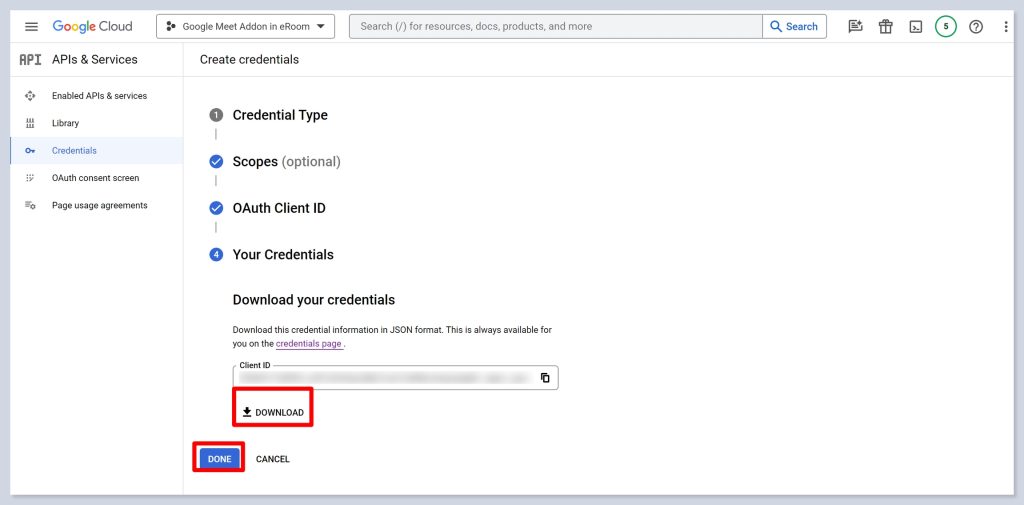The image size is (1024, 505).
Task: Open the three-dot more options menu
Action: click(1006, 27)
